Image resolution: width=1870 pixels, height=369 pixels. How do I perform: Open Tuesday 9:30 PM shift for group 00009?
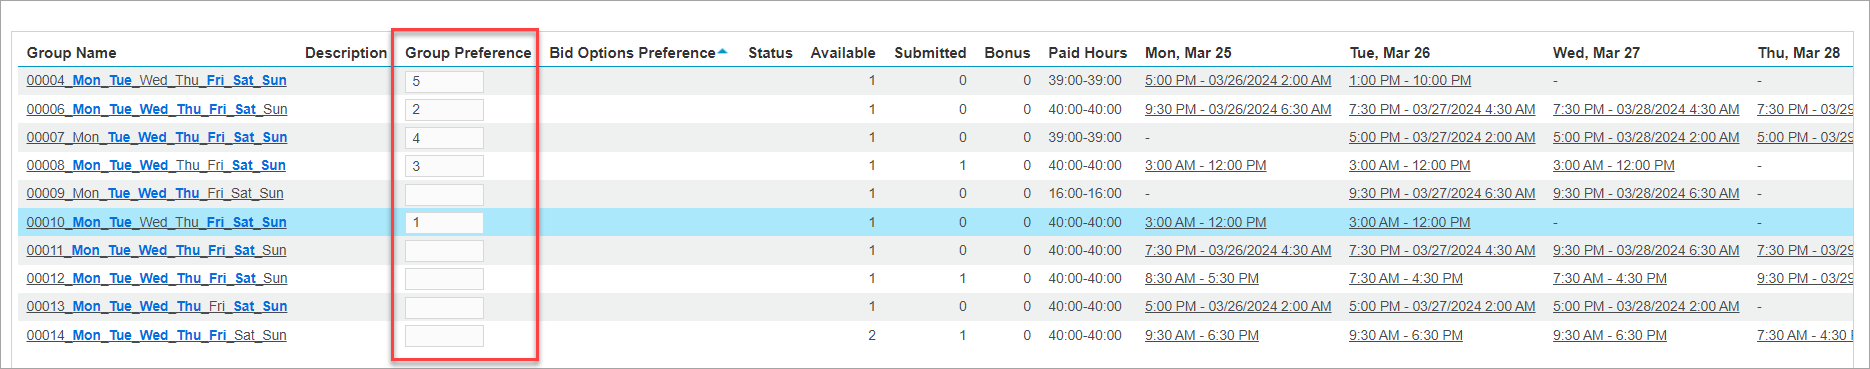click(x=1442, y=193)
